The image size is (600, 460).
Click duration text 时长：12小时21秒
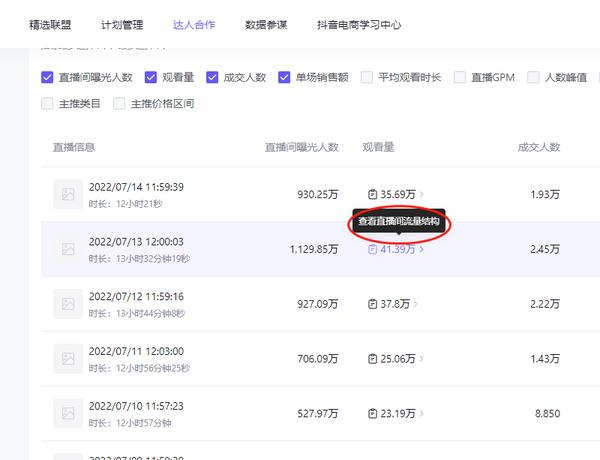coord(126,204)
